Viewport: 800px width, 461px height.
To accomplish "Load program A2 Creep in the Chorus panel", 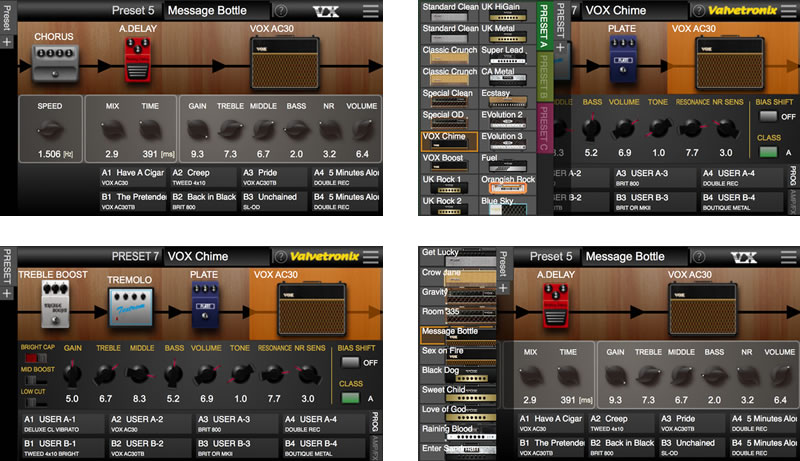I will click(x=204, y=176).
